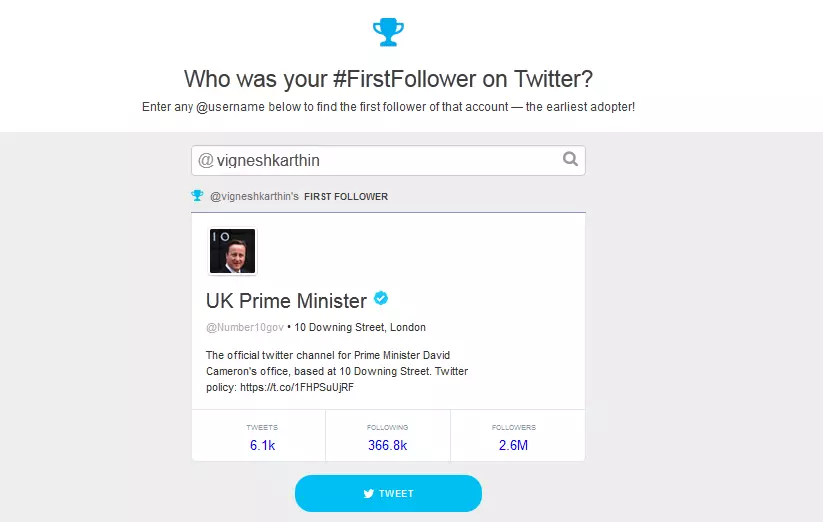Focus the @username search input field
The height and width of the screenshot is (522, 823).
388,161
